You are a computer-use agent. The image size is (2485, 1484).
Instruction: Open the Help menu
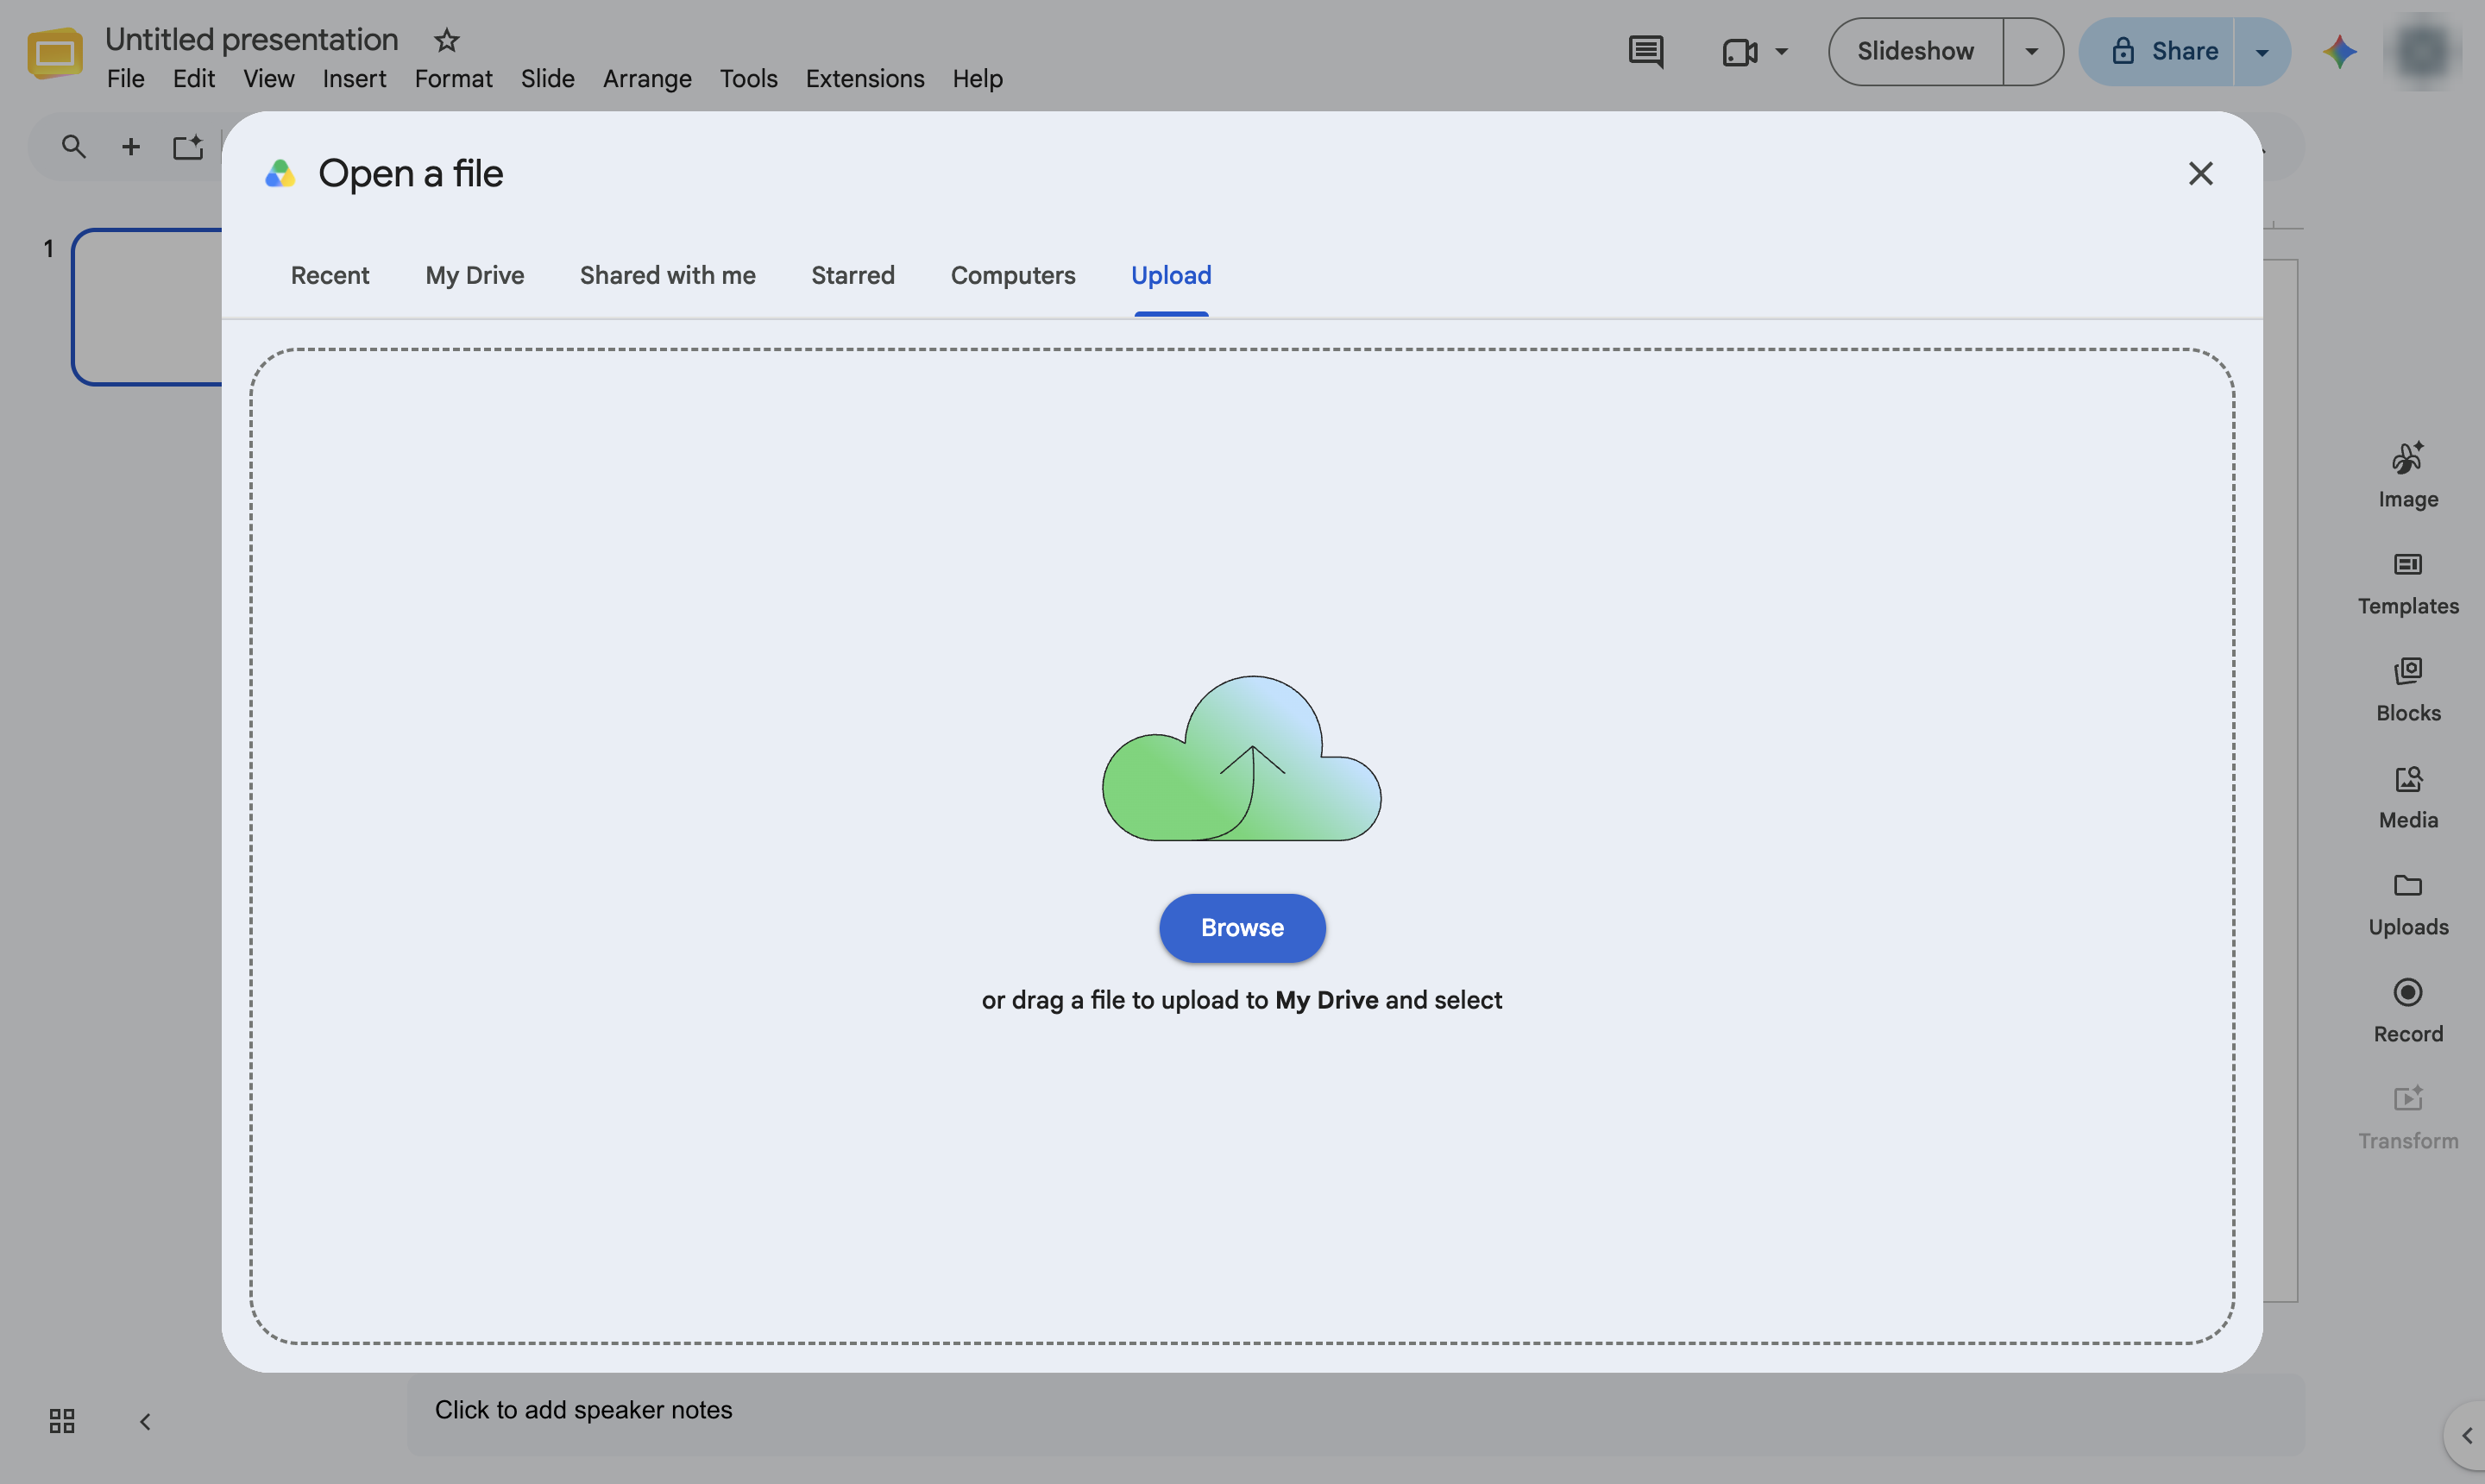click(x=977, y=79)
